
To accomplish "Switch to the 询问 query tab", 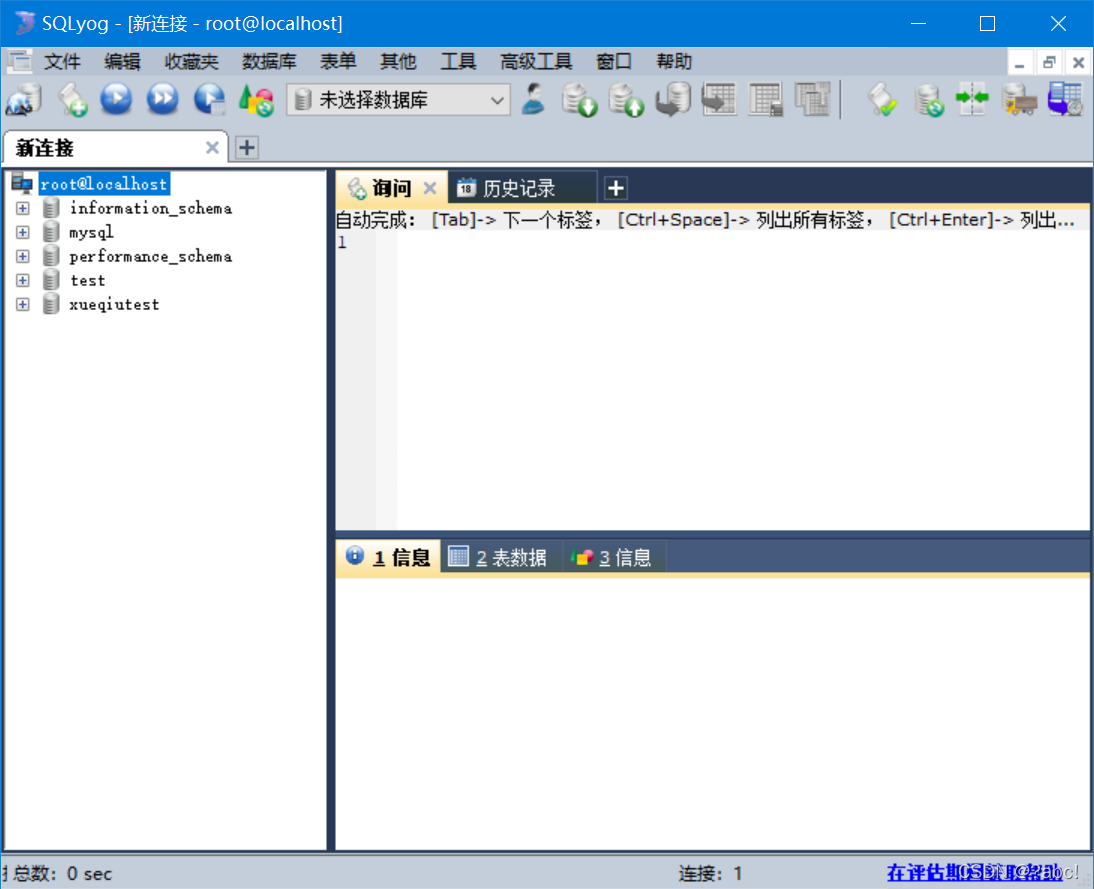I will [x=391, y=188].
